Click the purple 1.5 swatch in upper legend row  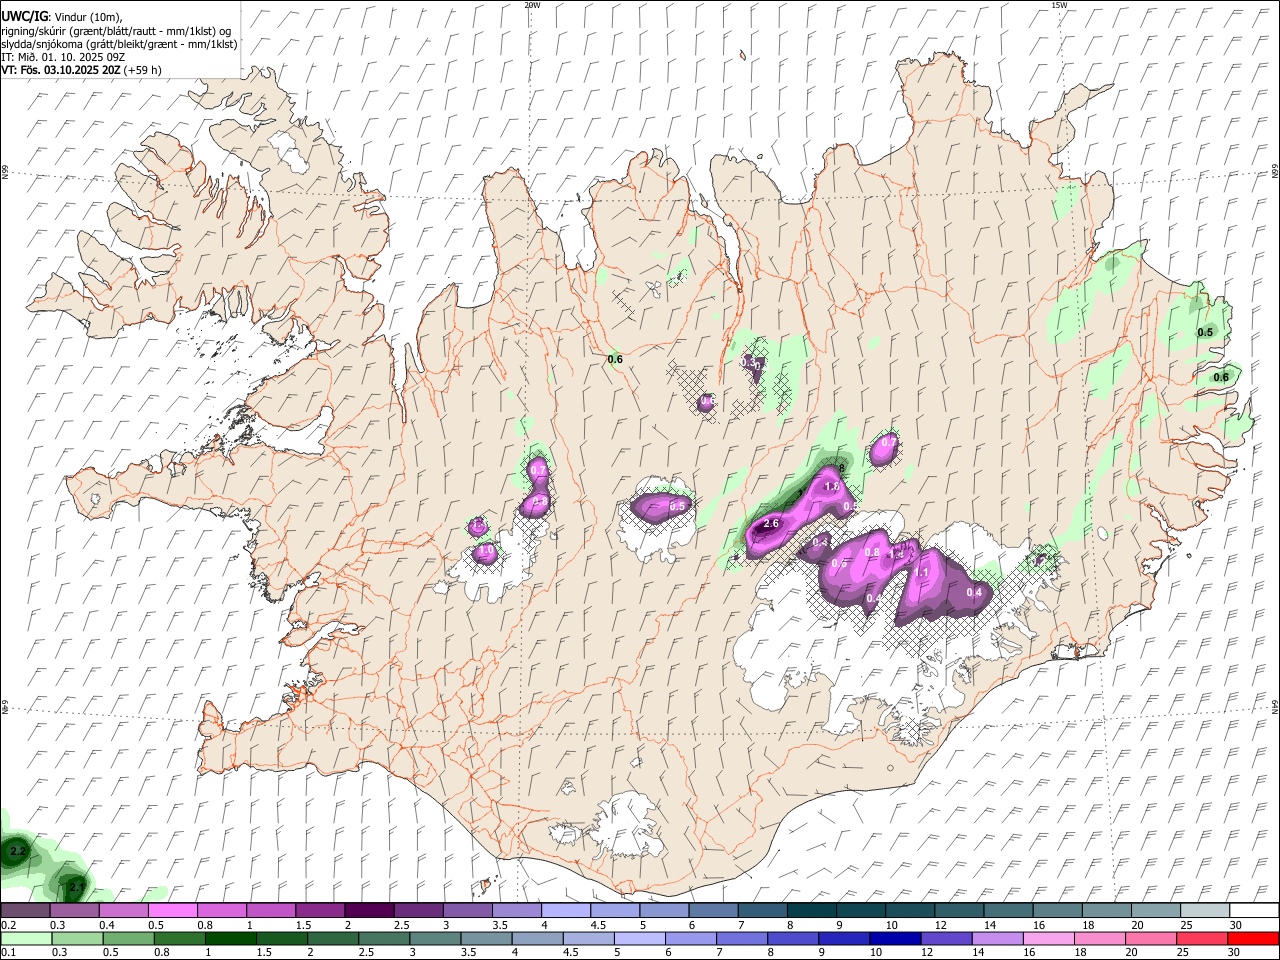(x=320, y=910)
